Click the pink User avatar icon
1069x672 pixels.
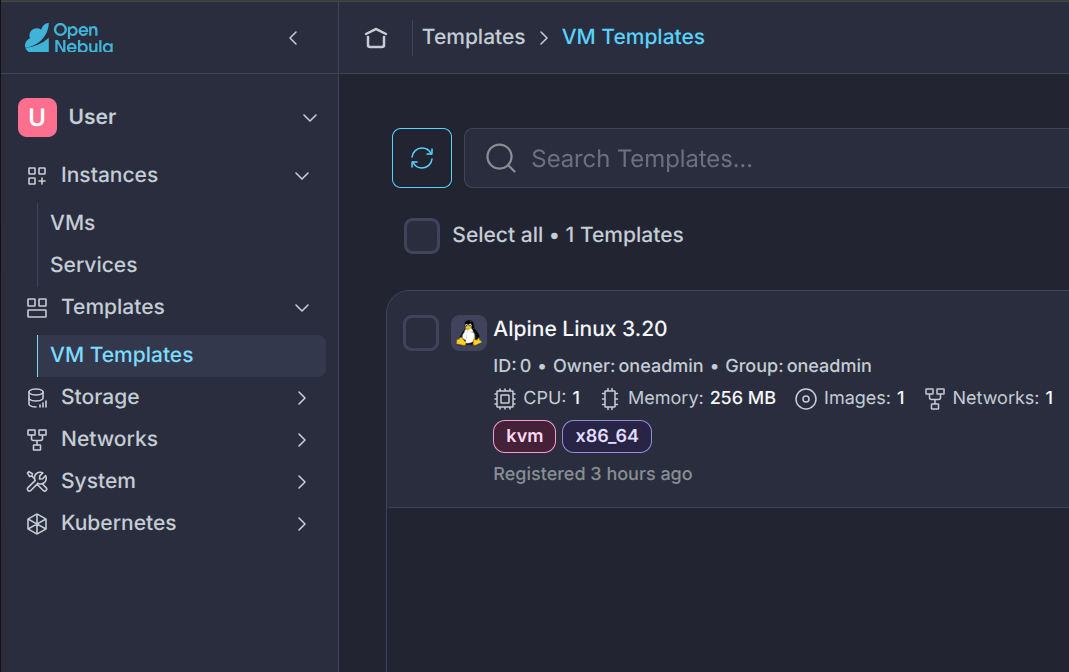point(37,117)
